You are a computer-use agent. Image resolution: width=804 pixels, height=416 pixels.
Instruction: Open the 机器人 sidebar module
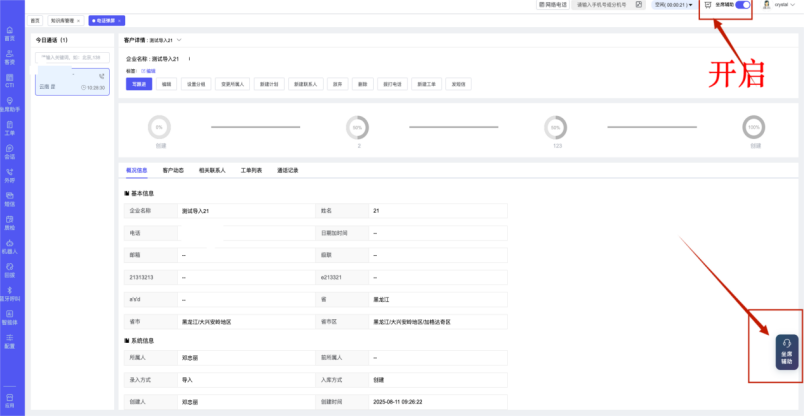coord(10,247)
